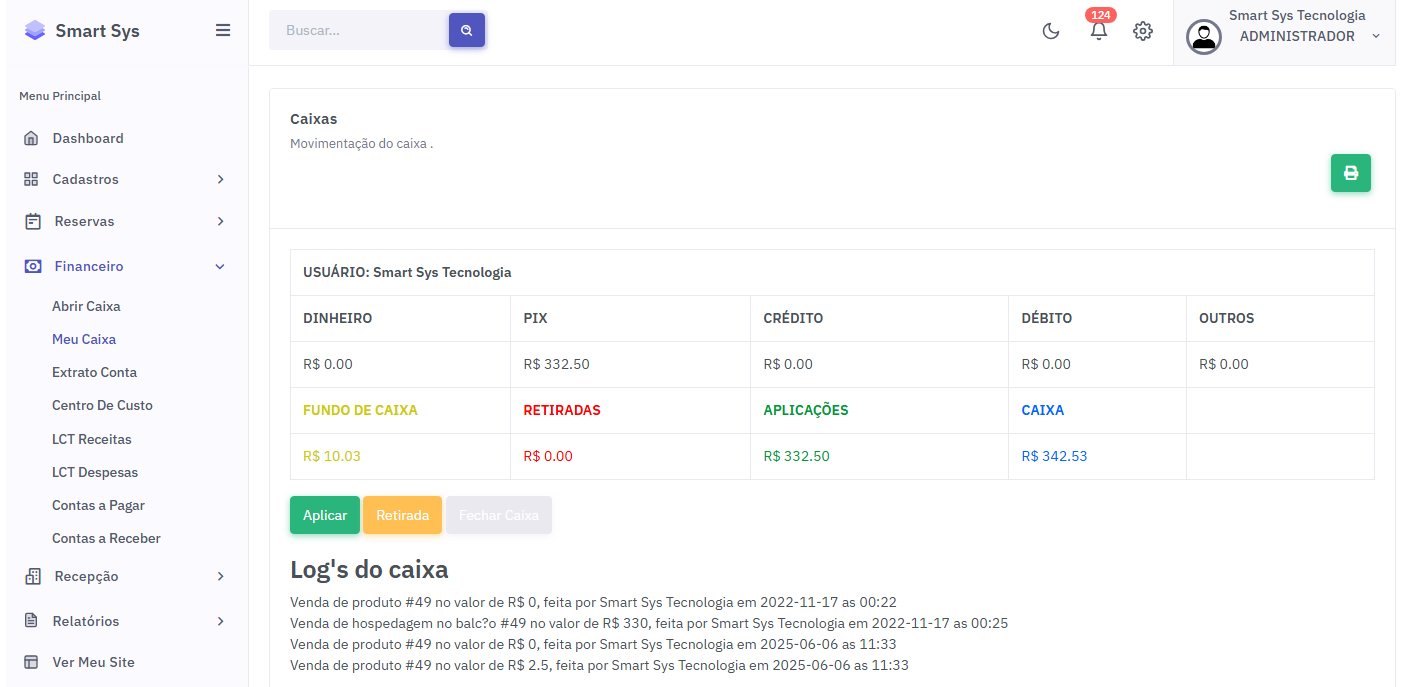
Task: Click the search magnifier button
Action: (x=467, y=30)
